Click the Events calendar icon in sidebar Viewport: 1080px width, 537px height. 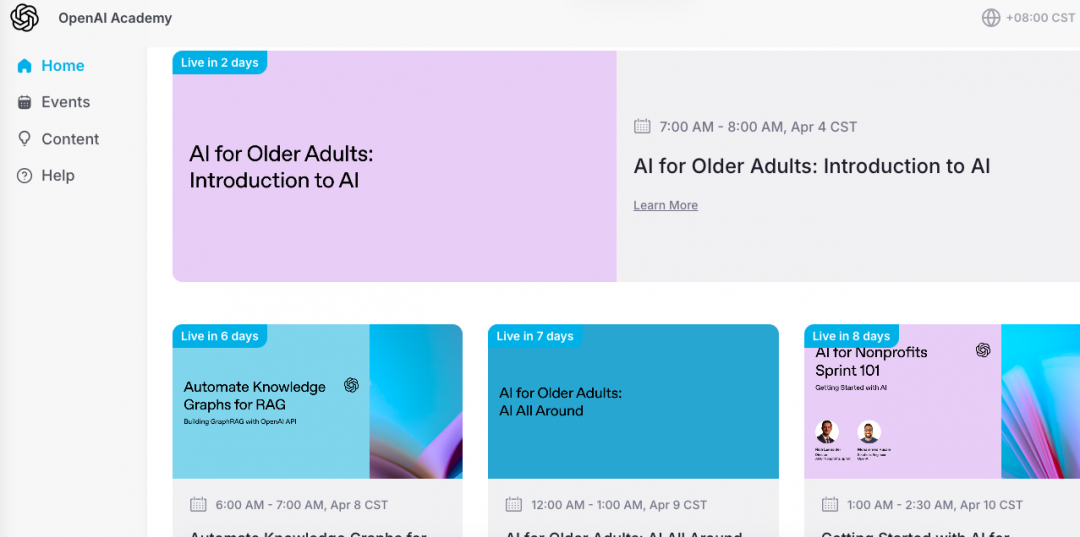[x=25, y=102]
